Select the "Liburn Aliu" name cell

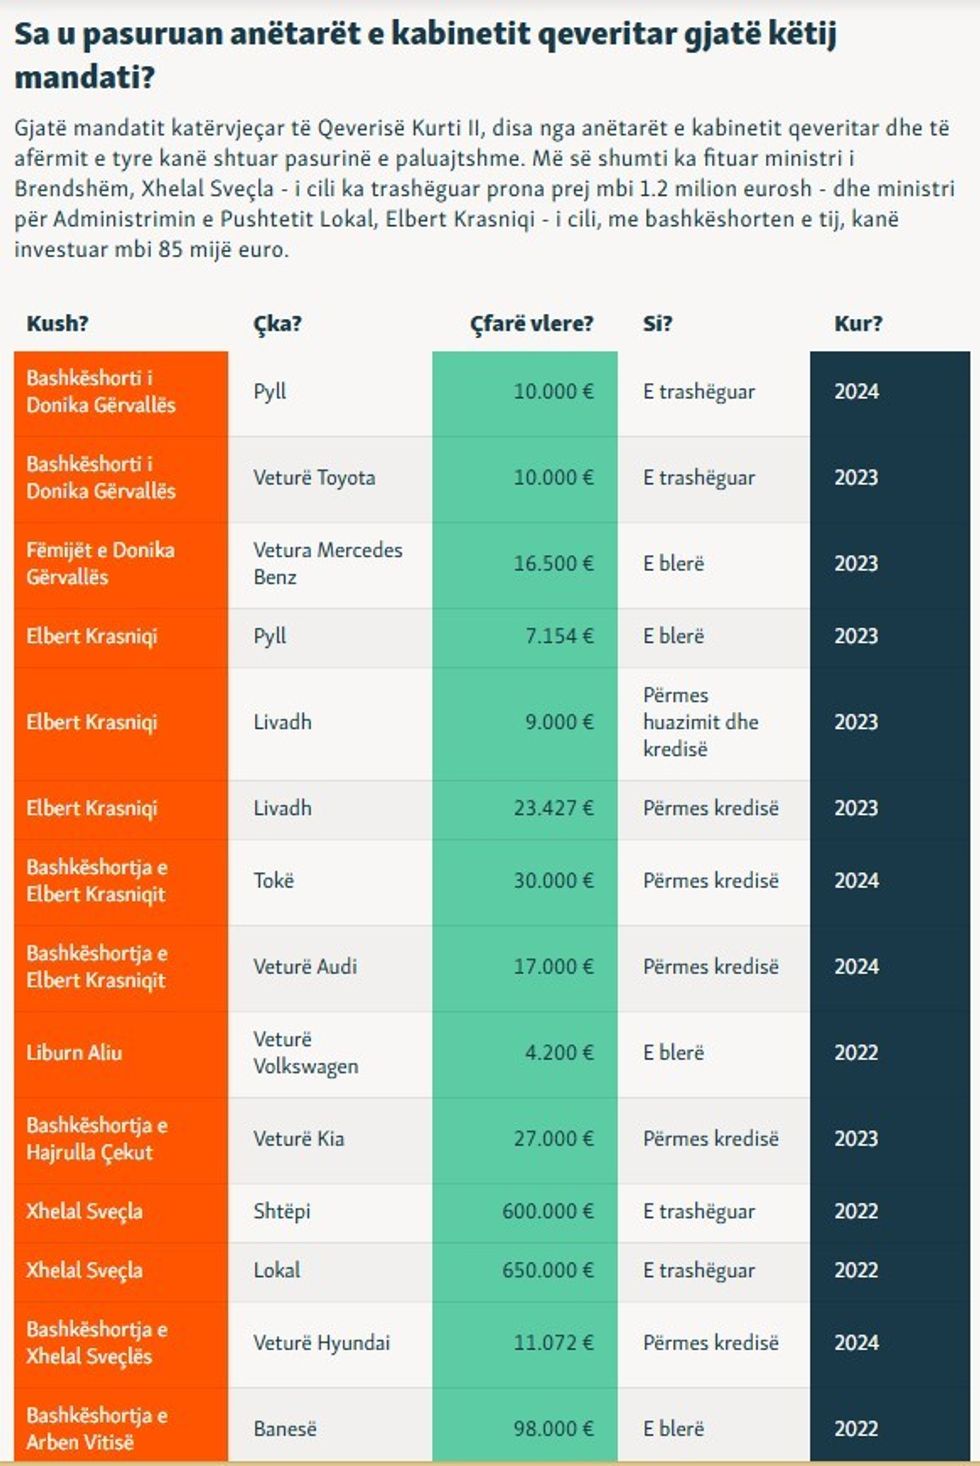[x=74, y=1053]
